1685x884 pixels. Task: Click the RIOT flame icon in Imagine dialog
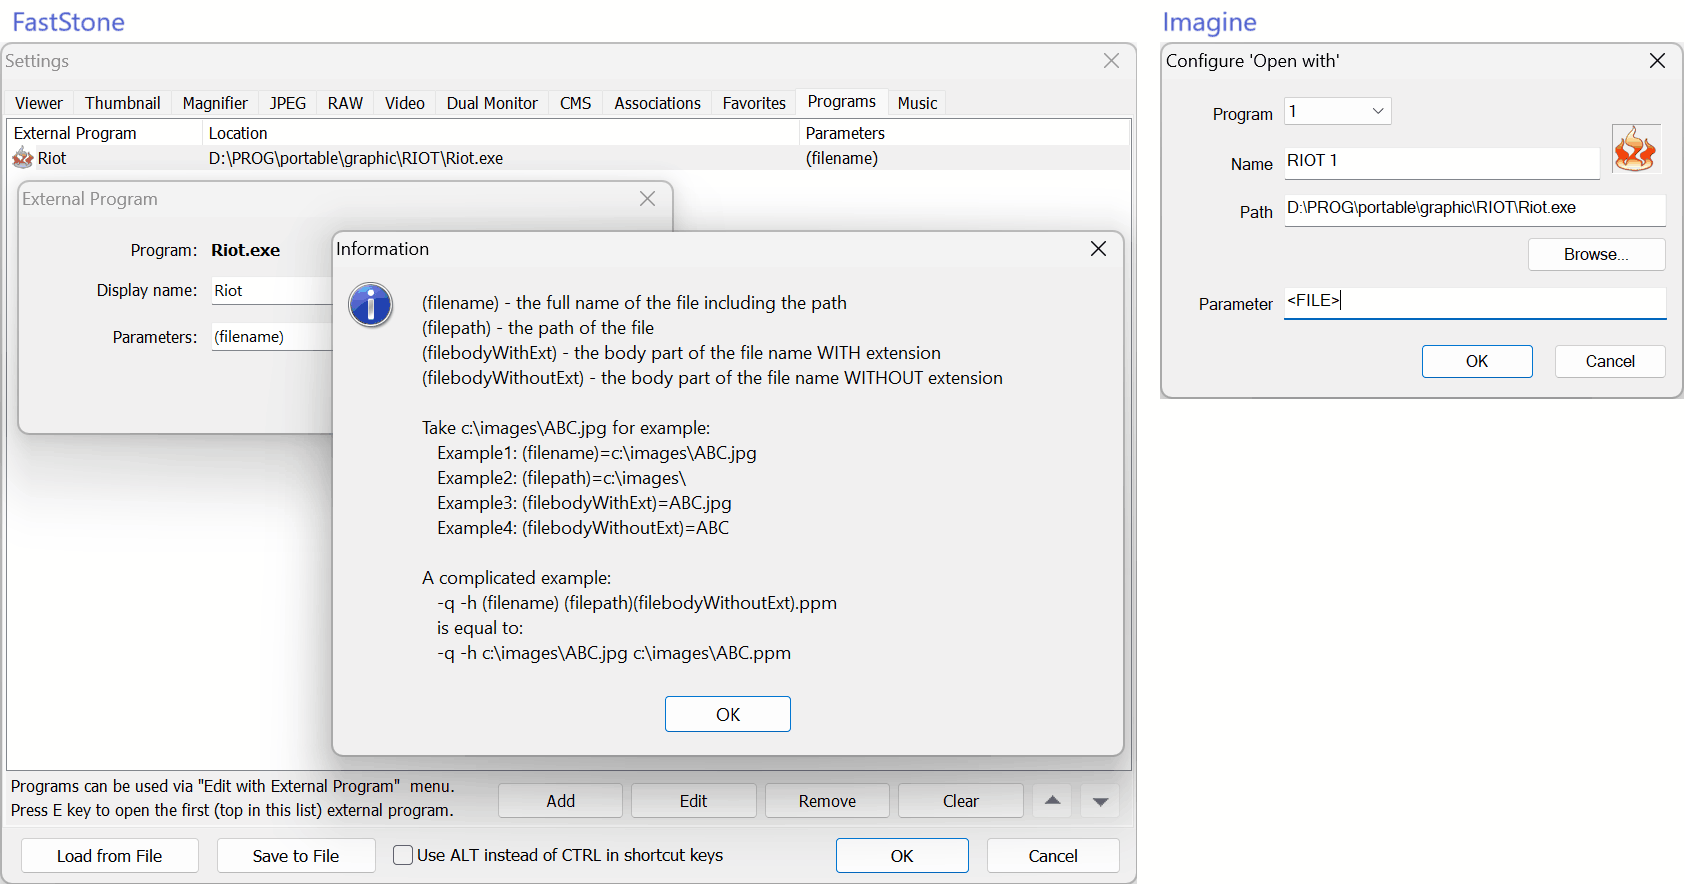(1635, 149)
